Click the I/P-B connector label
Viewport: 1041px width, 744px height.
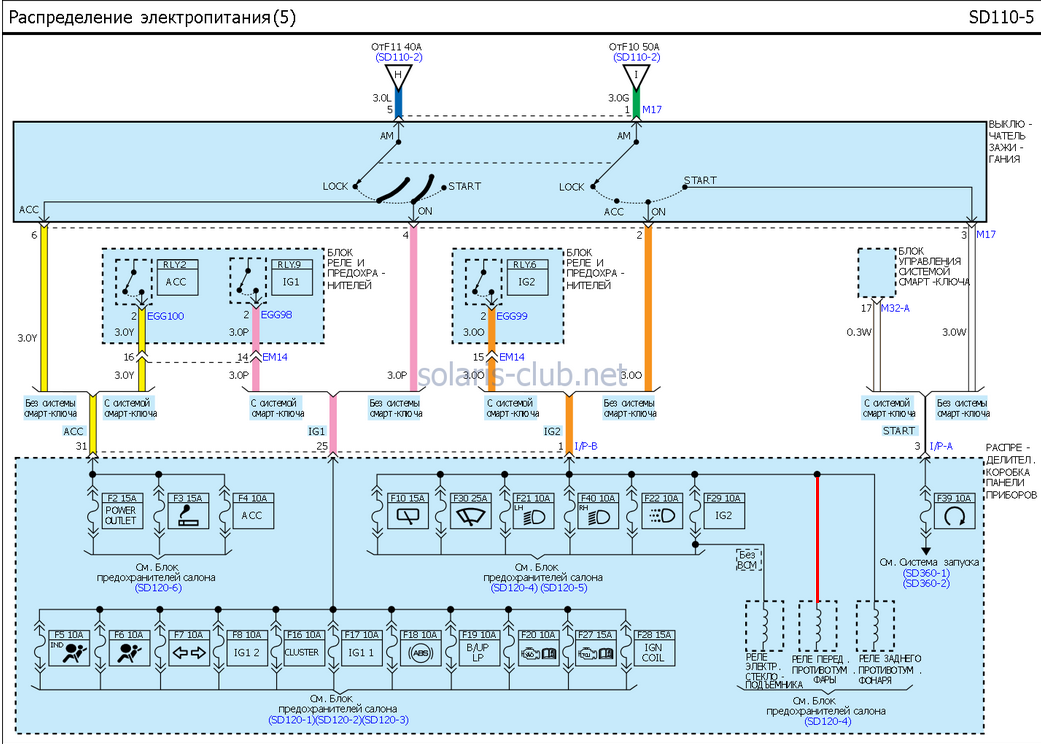[586, 446]
